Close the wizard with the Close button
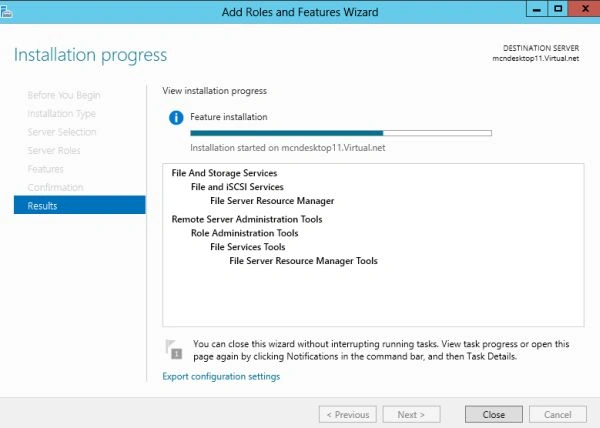 [x=494, y=414]
